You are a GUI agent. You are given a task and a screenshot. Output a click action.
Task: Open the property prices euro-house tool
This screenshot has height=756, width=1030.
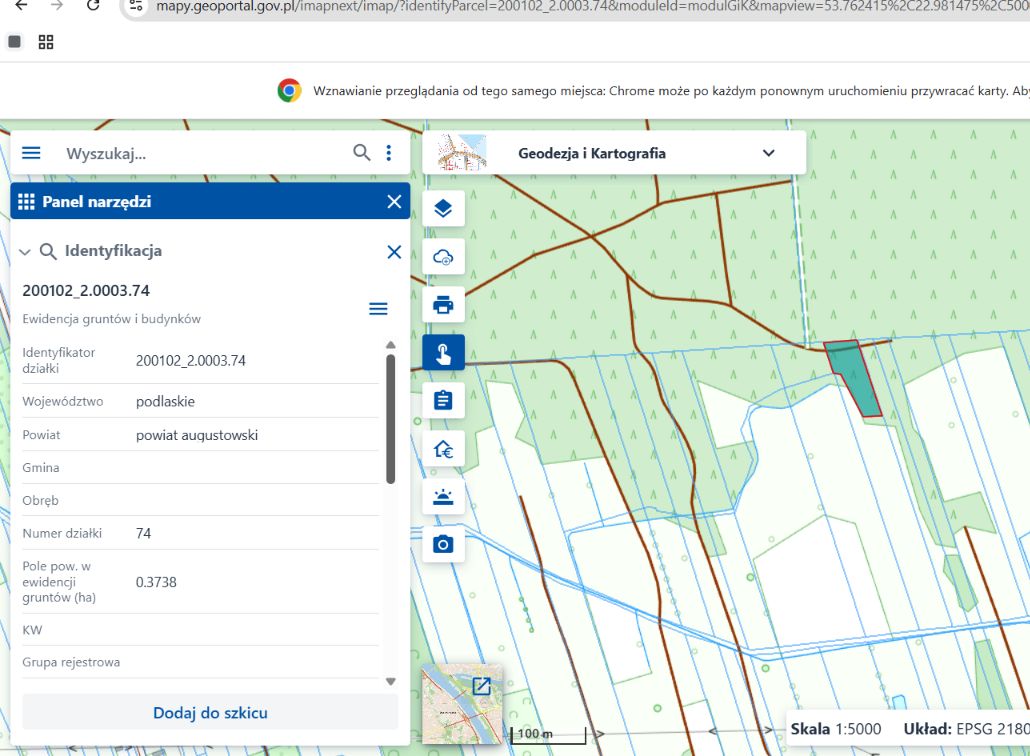coord(443,449)
